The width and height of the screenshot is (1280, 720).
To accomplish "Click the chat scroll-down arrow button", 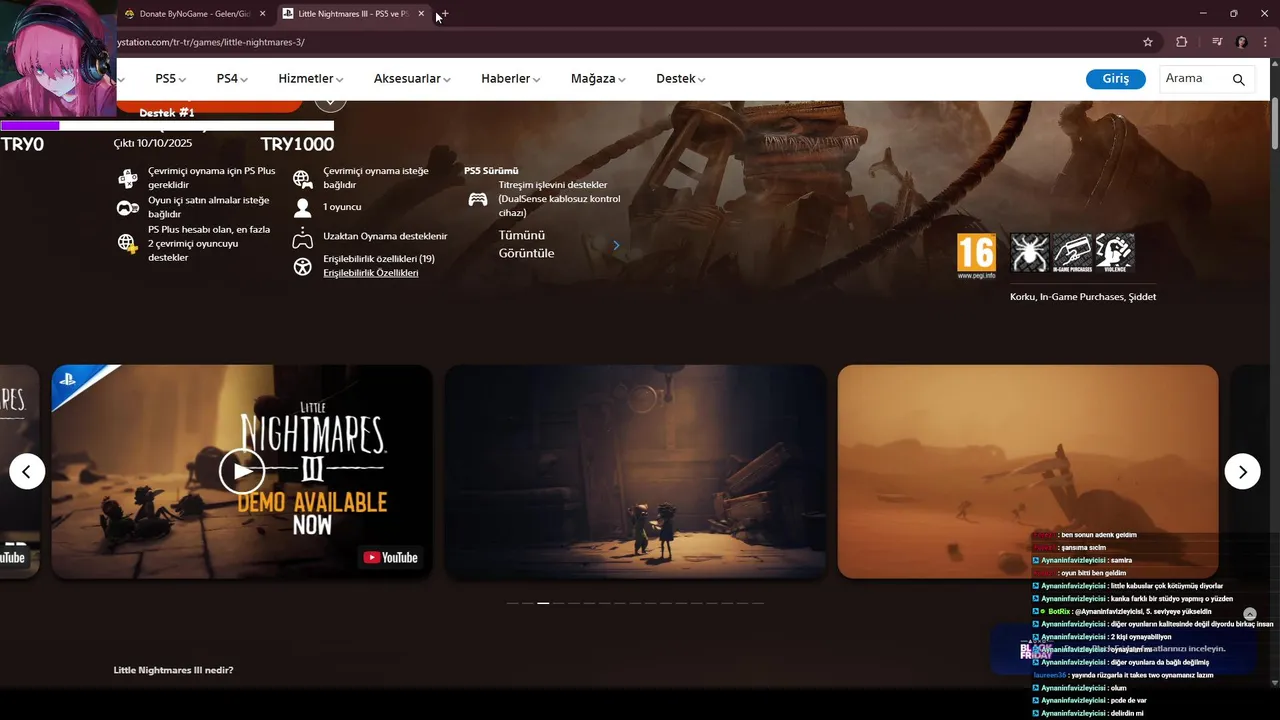I will [x=1249, y=614].
